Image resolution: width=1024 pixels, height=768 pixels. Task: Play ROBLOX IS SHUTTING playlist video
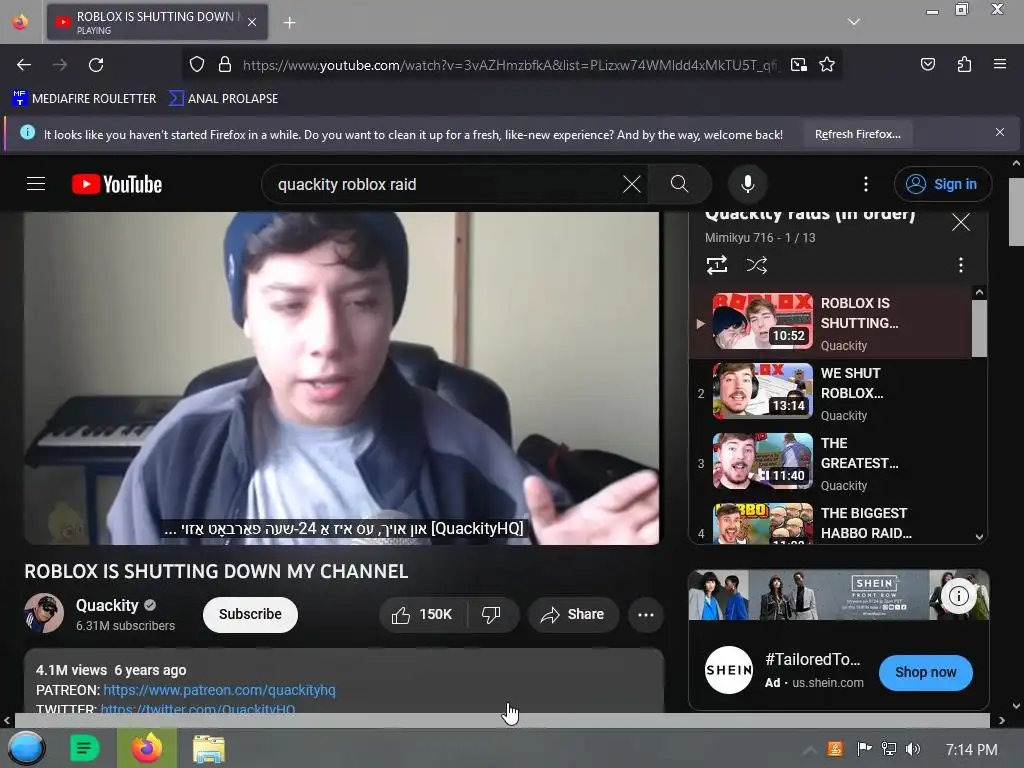[x=830, y=323]
